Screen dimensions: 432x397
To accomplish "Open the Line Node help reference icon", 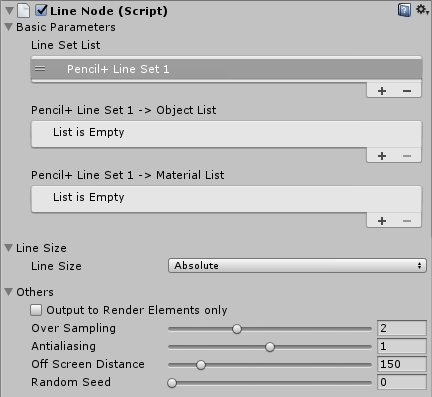I will pyautogui.click(x=404, y=10).
